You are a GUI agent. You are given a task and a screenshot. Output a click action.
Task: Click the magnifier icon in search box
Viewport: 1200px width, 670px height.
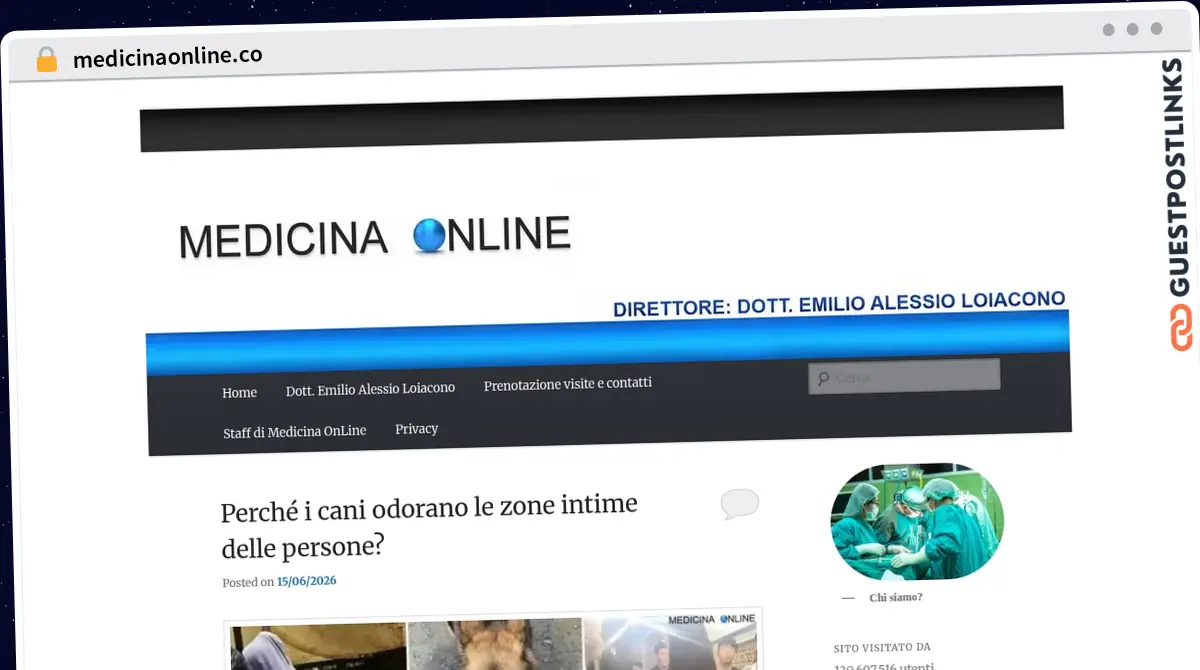[x=823, y=379]
